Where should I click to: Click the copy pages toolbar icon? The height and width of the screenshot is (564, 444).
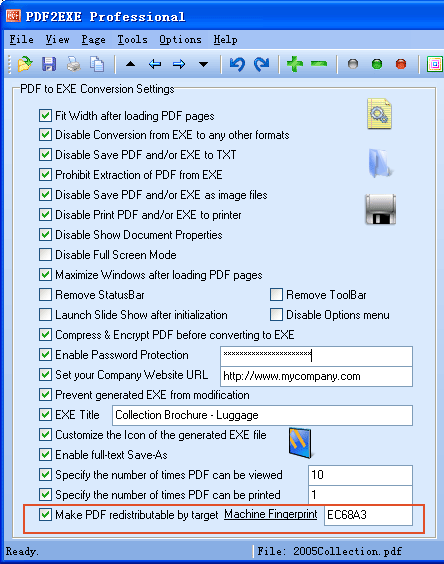tap(97, 64)
